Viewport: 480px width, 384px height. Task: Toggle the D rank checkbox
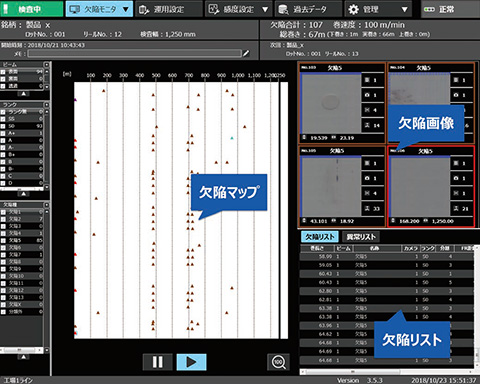3,183
